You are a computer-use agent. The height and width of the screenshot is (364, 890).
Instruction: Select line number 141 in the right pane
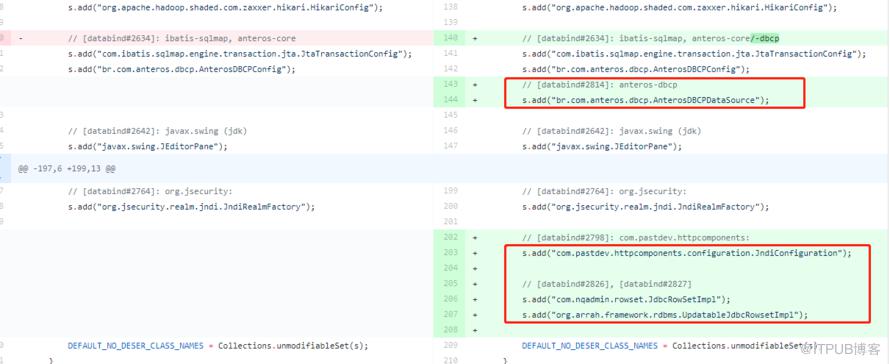click(452, 54)
